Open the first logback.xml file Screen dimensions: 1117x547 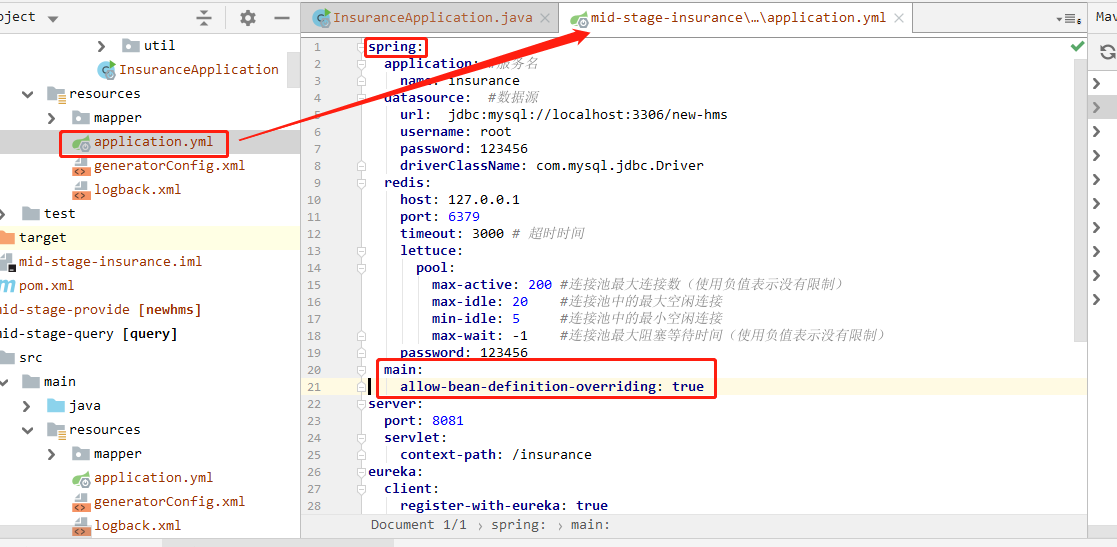tap(137, 189)
